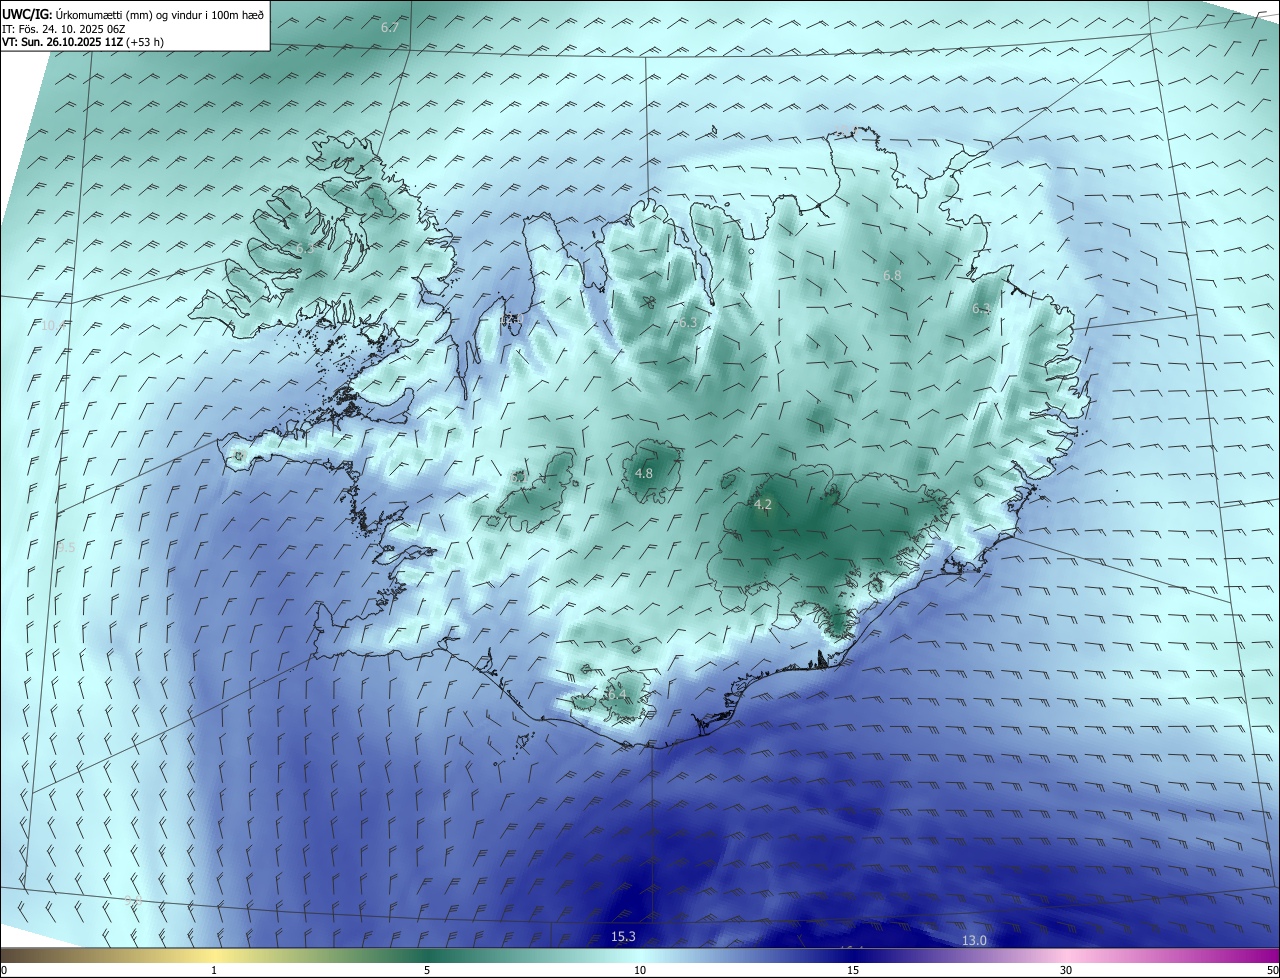The height and width of the screenshot is (978, 1280).
Task: Click the 0 tick label on the color scale
Action: point(4,970)
